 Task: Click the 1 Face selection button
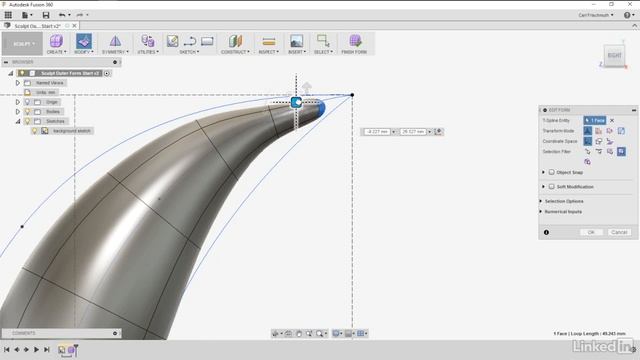(595, 120)
